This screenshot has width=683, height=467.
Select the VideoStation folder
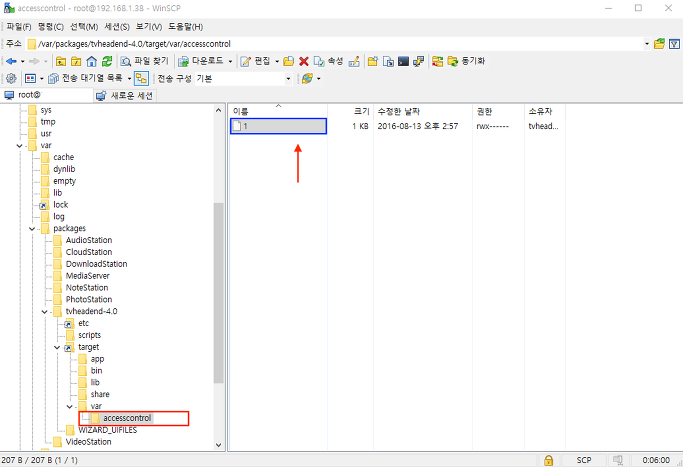[x=88, y=442]
